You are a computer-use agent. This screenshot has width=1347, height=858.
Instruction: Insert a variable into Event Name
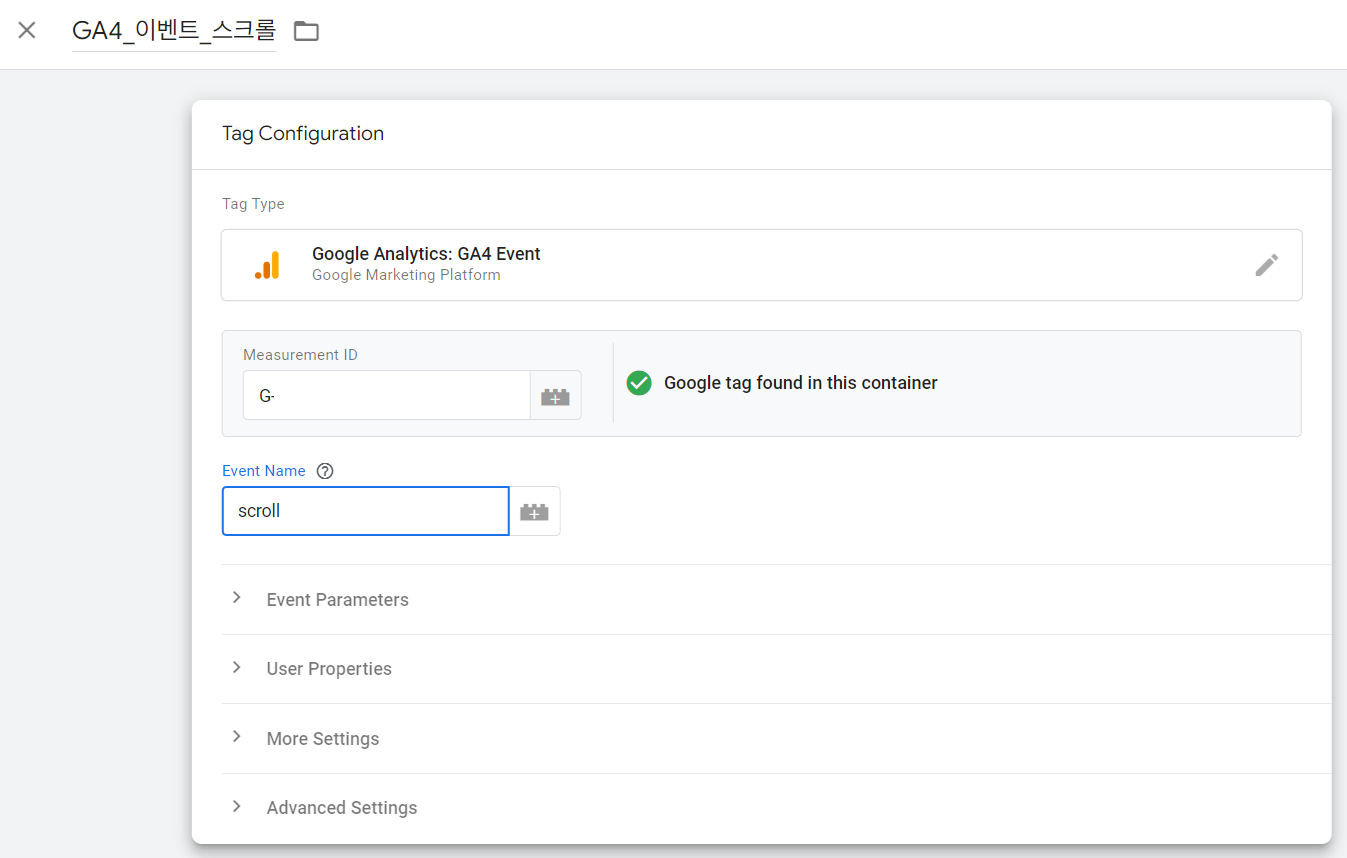534,511
